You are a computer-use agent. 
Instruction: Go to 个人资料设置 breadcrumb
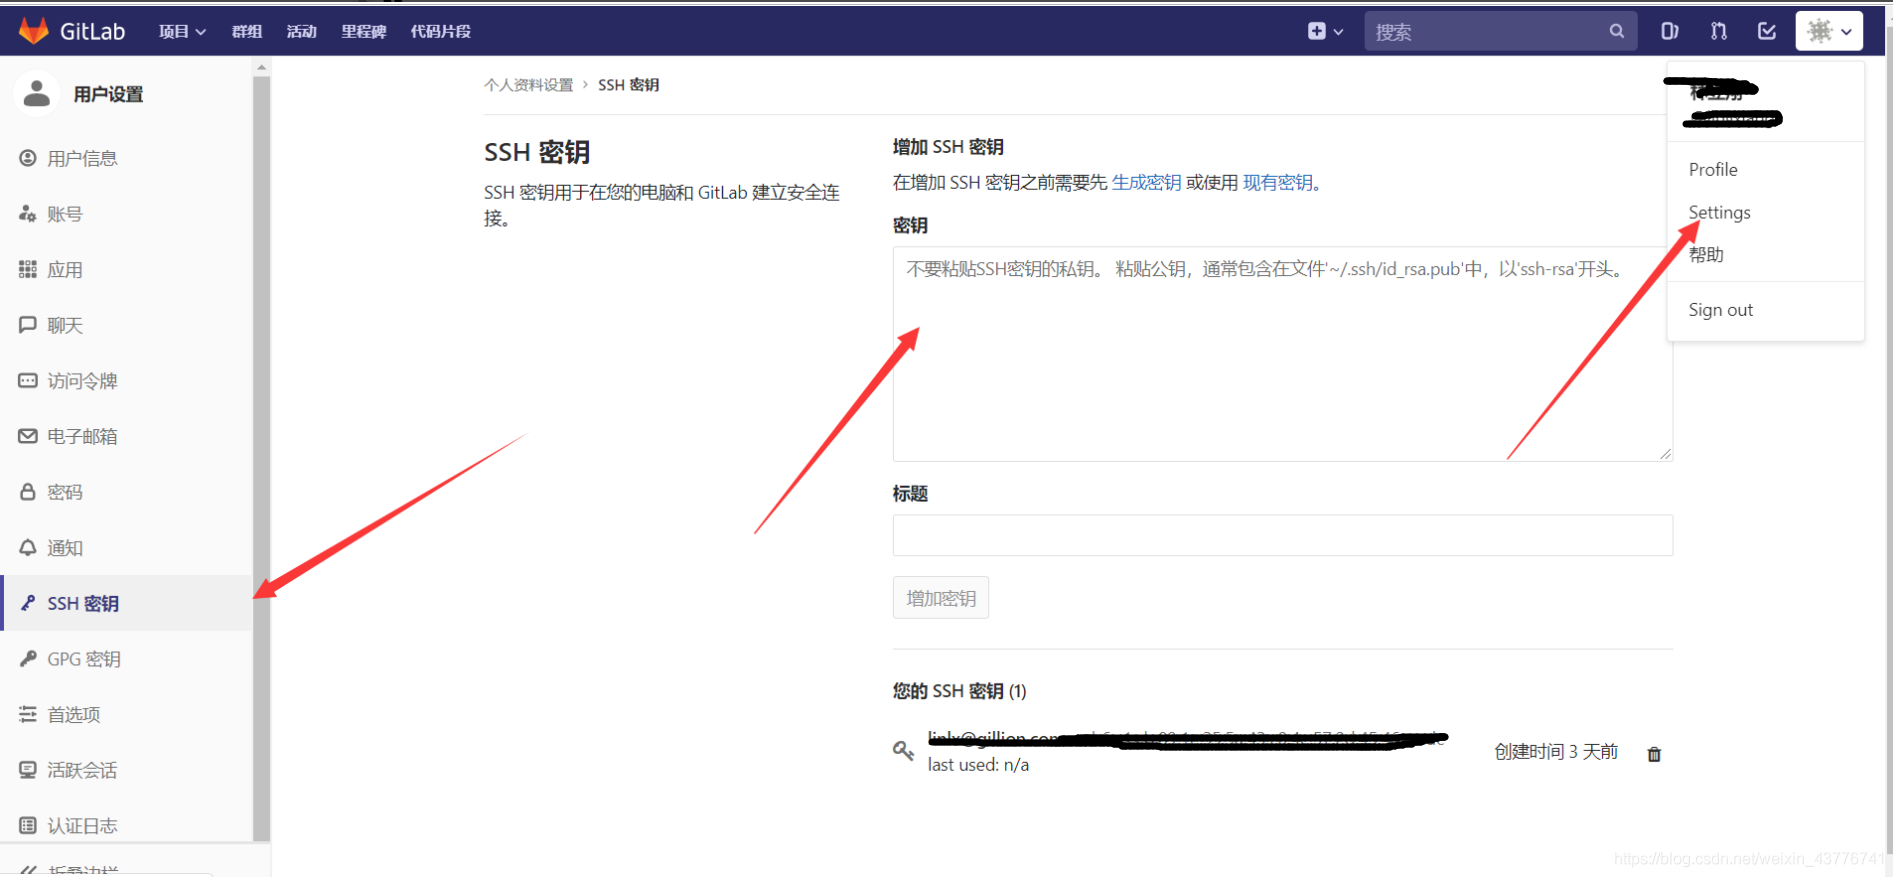pos(528,85)
